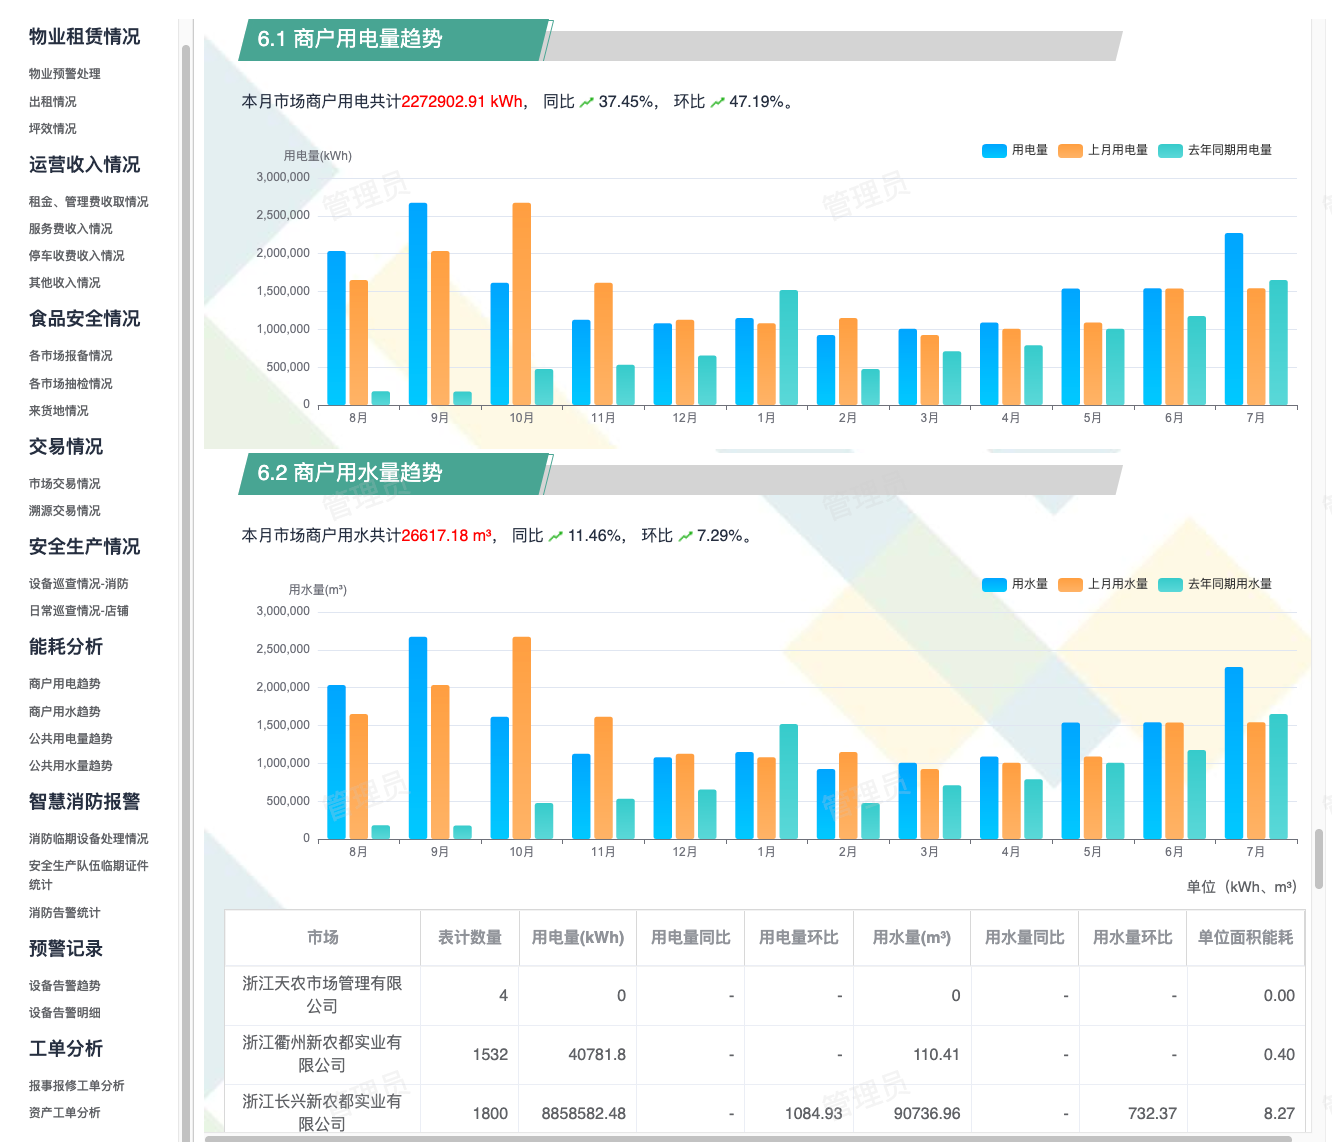The height and width of the screenshot is (1142, 1332).
Task: Open 各市场抽检情况 sidebar entry
Action: point(71,384)
